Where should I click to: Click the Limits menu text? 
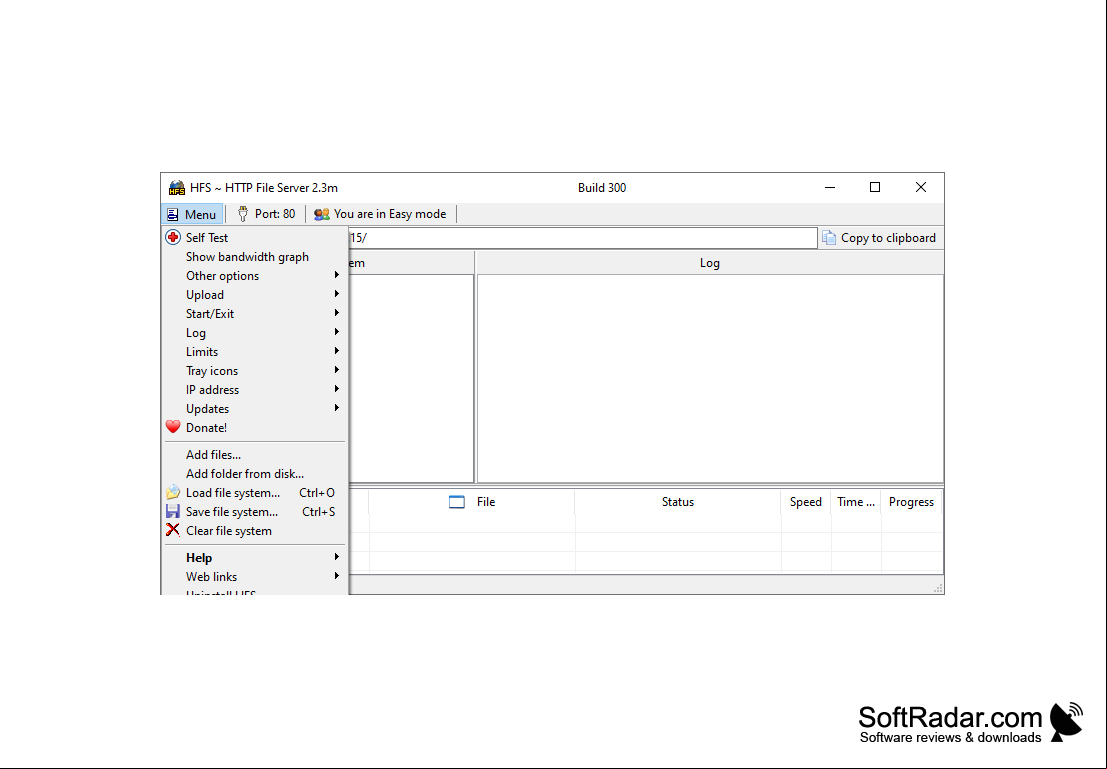[202, 352]
